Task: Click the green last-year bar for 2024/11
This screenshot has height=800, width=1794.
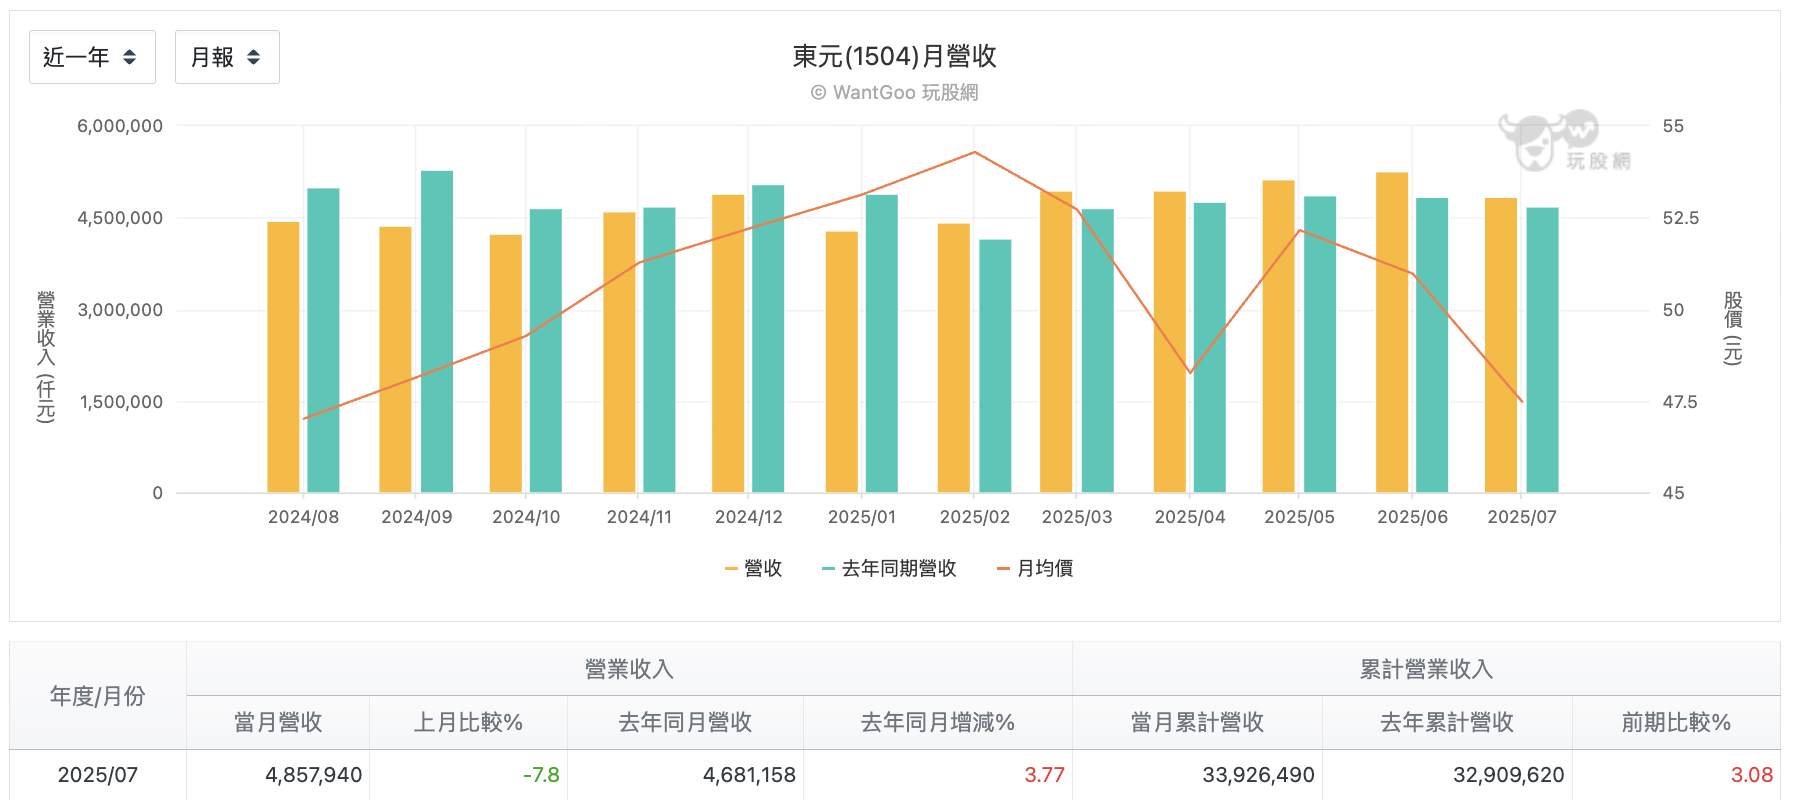Action: 659,350
